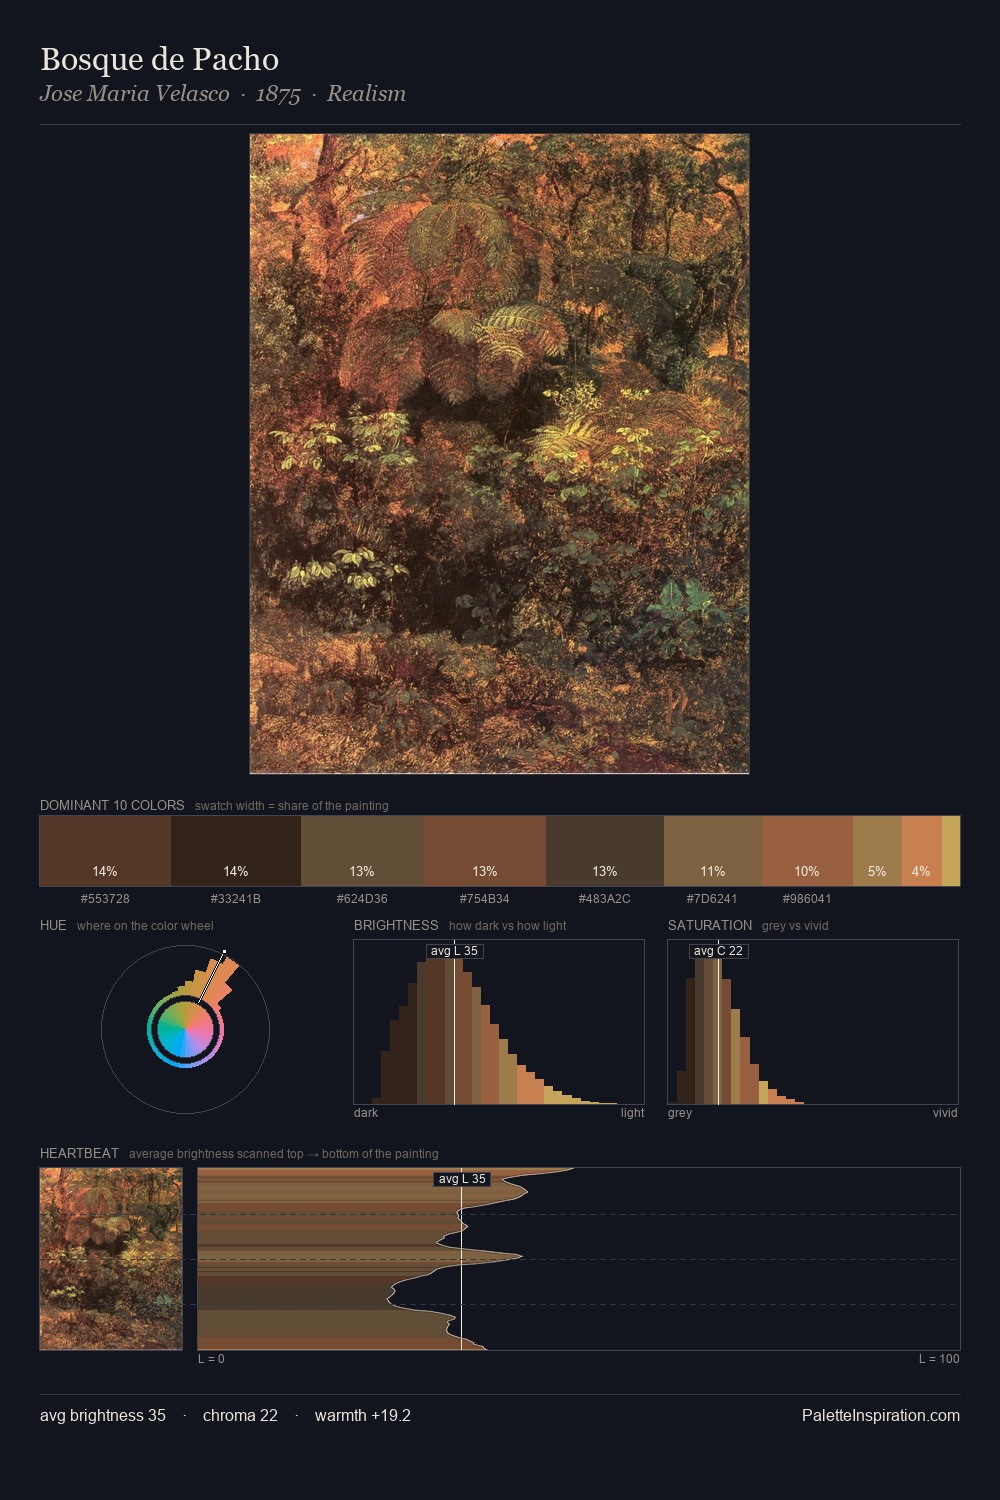Select the 4% orange swatch
This screenshot has width=1000, height=1500.
click(921, 851)
